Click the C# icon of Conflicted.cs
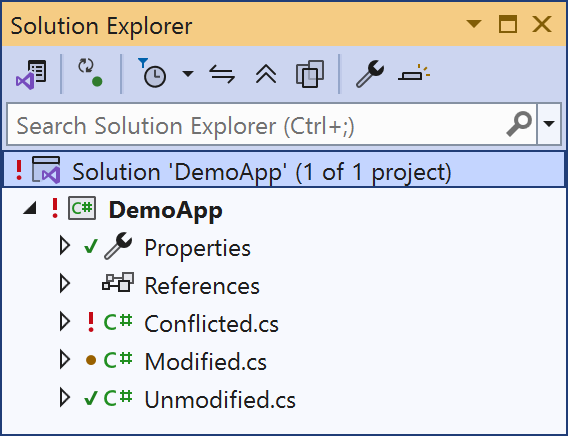 click(118, 322)
